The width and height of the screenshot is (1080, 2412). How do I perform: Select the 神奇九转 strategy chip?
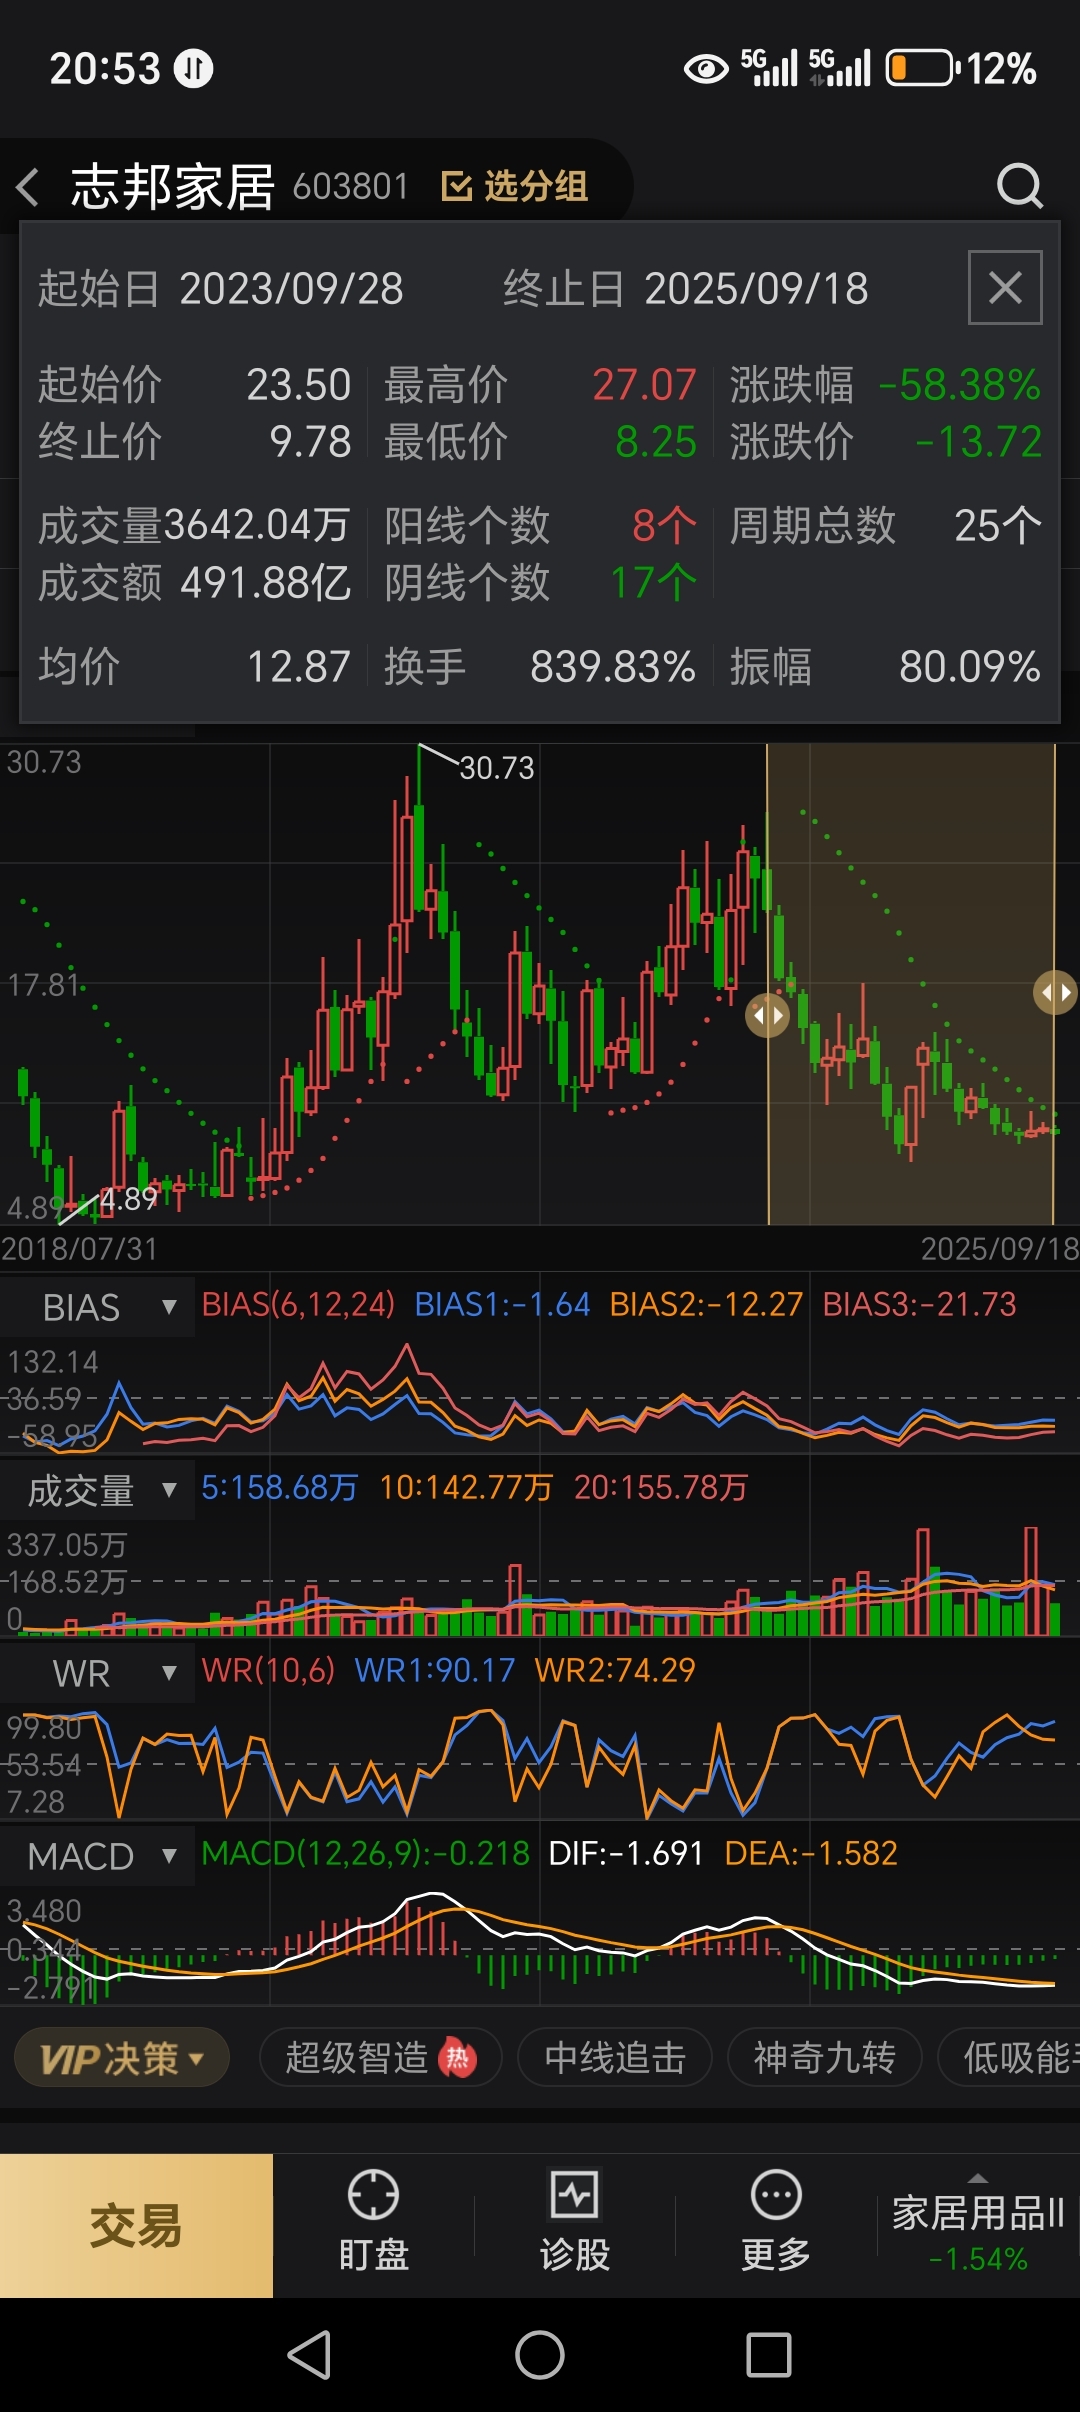tap(824, 2058)
